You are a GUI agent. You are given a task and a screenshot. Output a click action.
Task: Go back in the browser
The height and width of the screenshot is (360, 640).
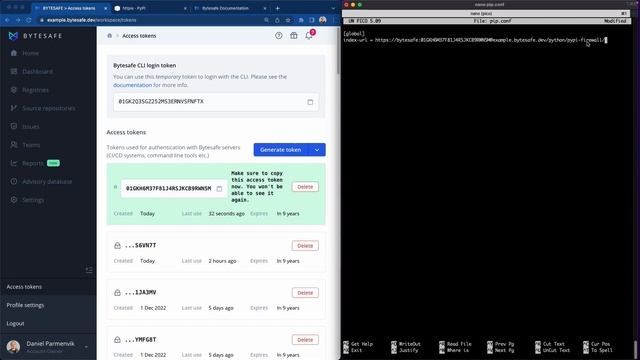[7, 20]
